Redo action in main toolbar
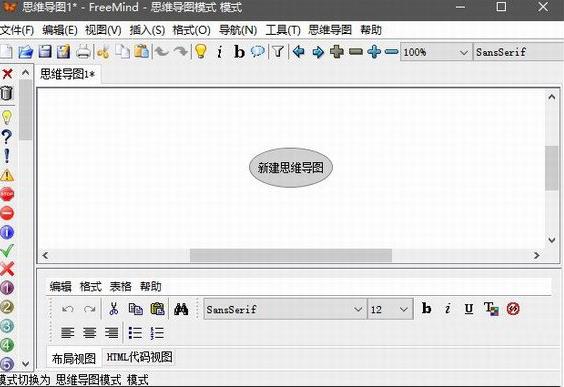 click(x=181, y=52)
